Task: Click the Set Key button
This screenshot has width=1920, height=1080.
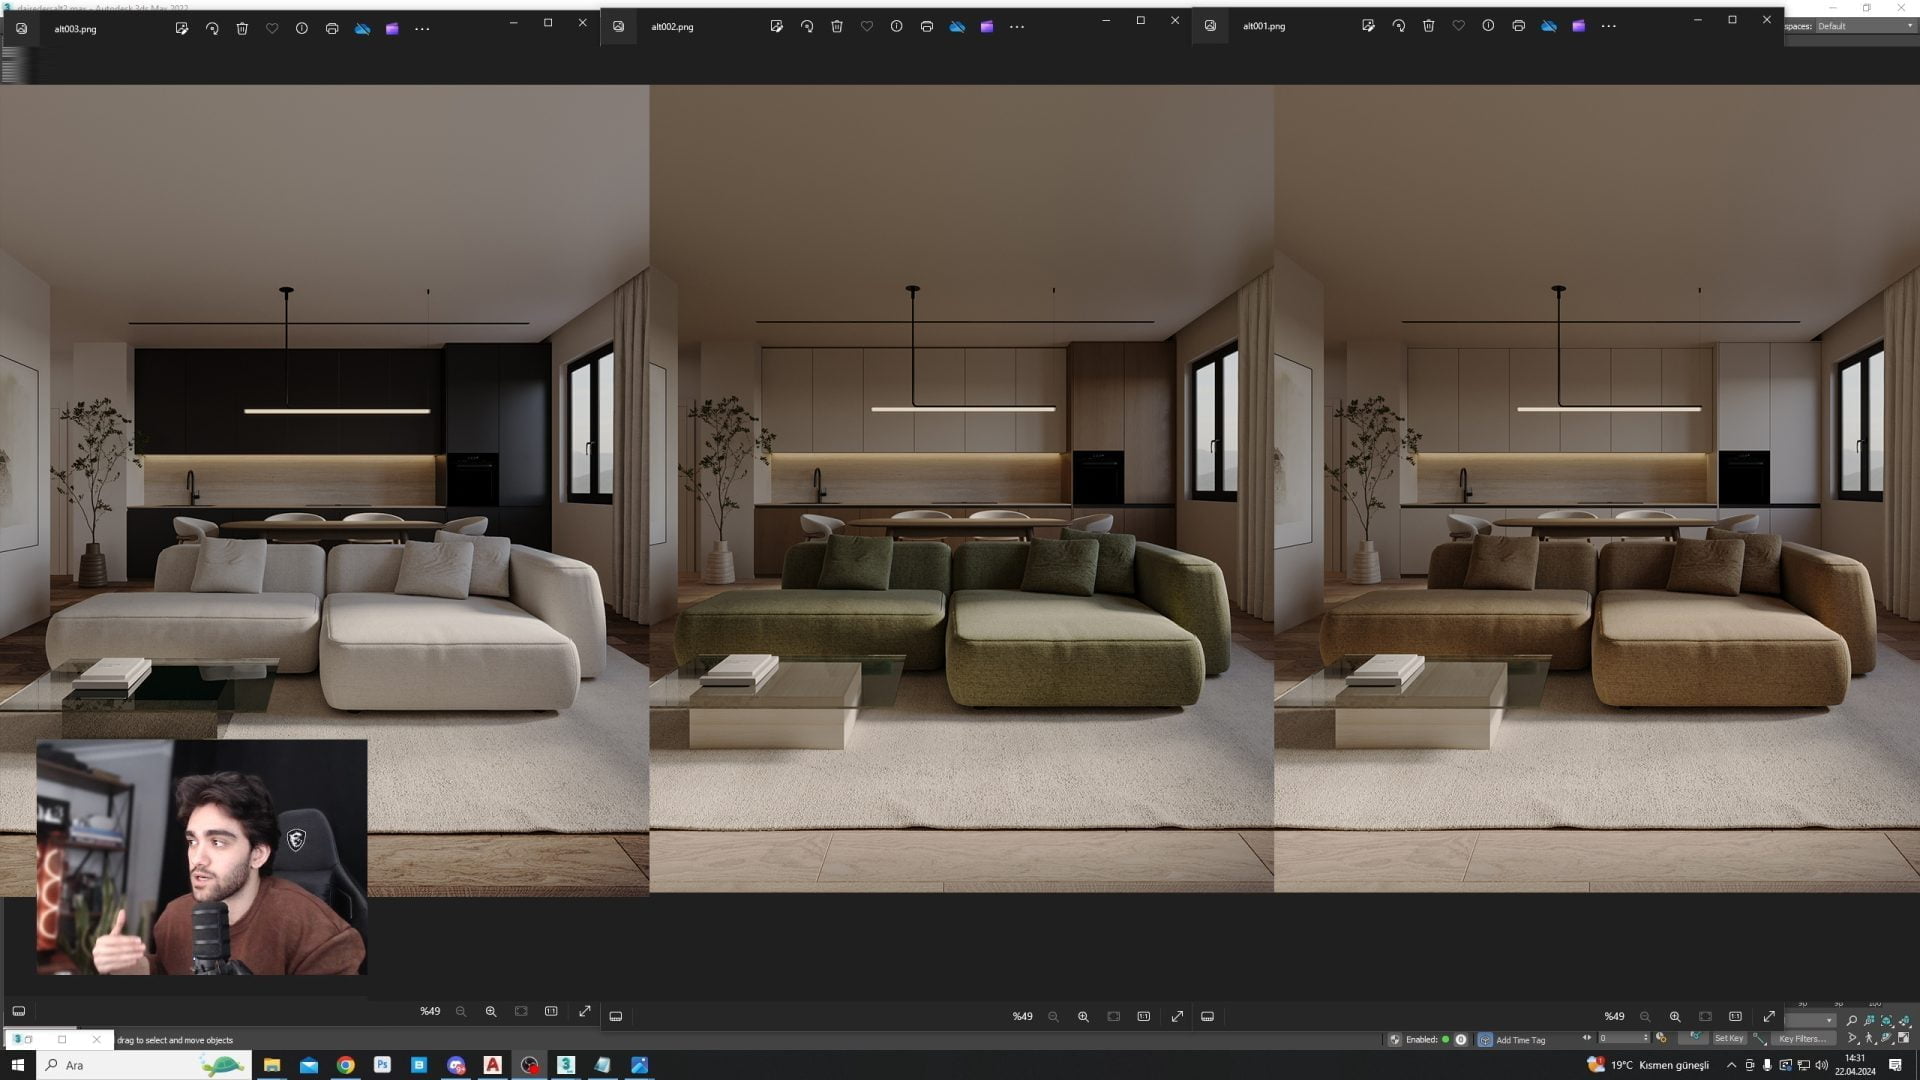Action: pos(1728,1038)
